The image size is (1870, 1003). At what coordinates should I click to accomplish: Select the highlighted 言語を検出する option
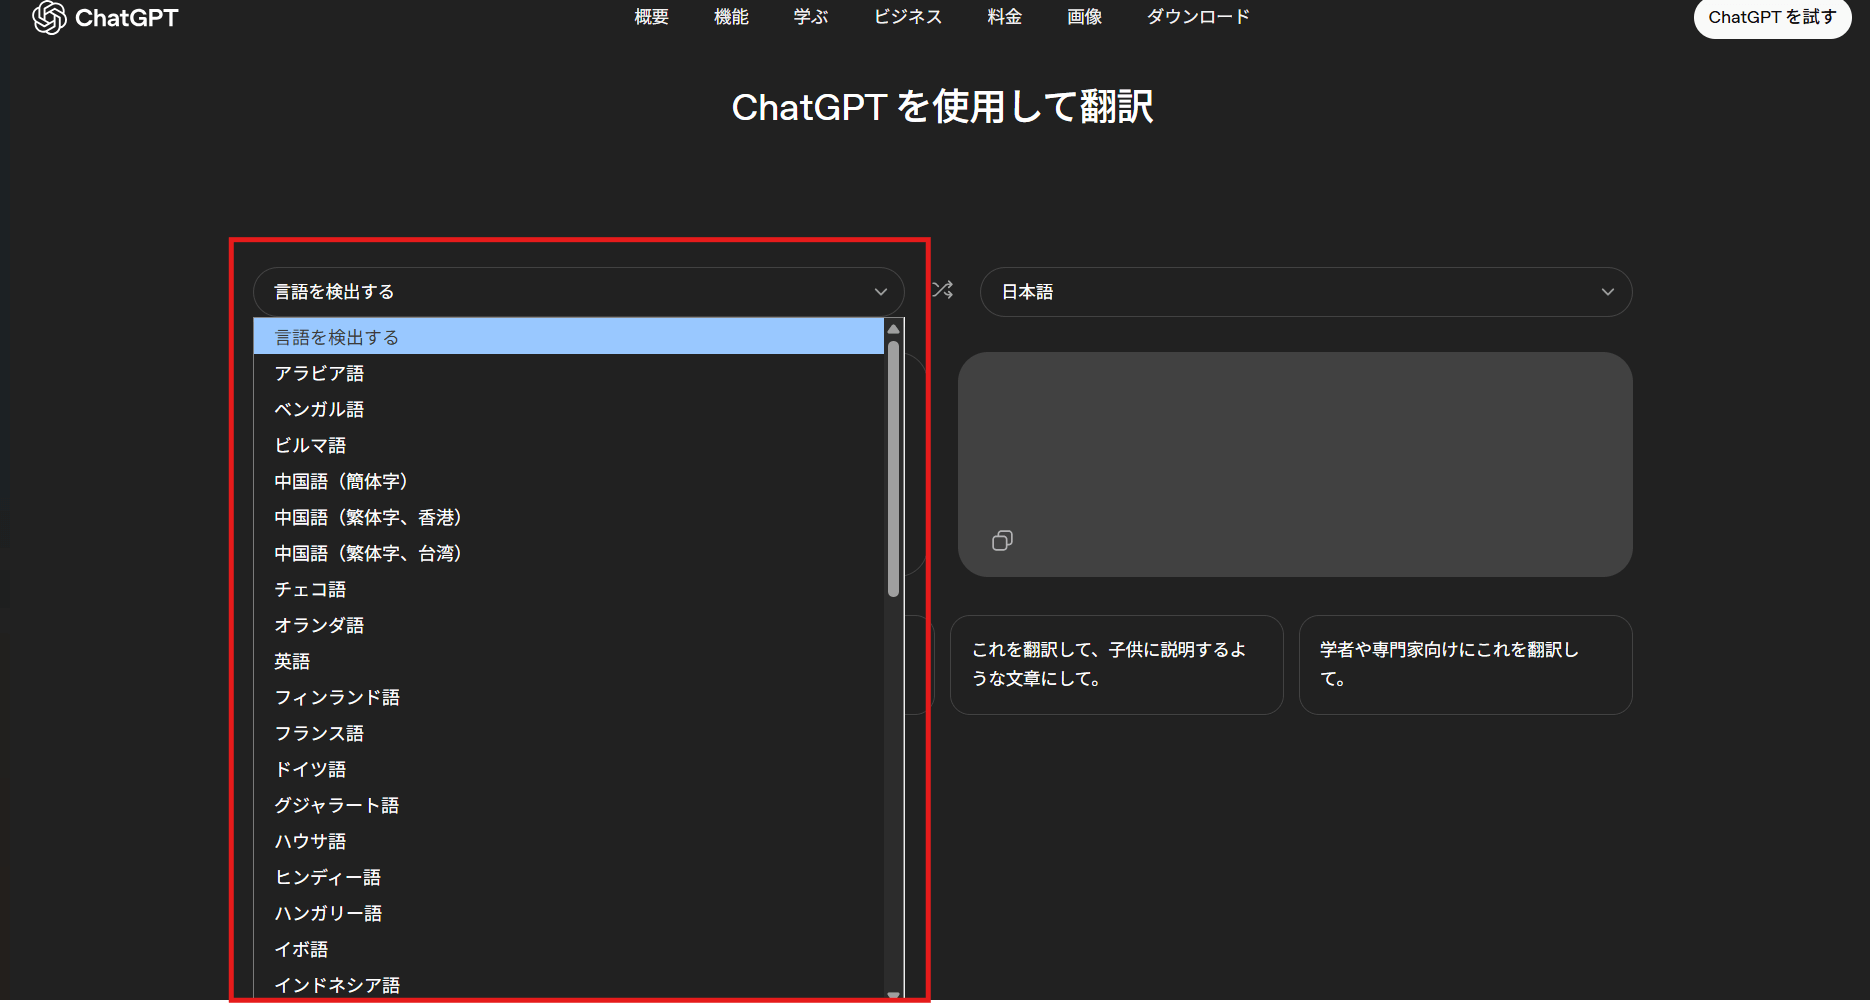tap(568, 337)
